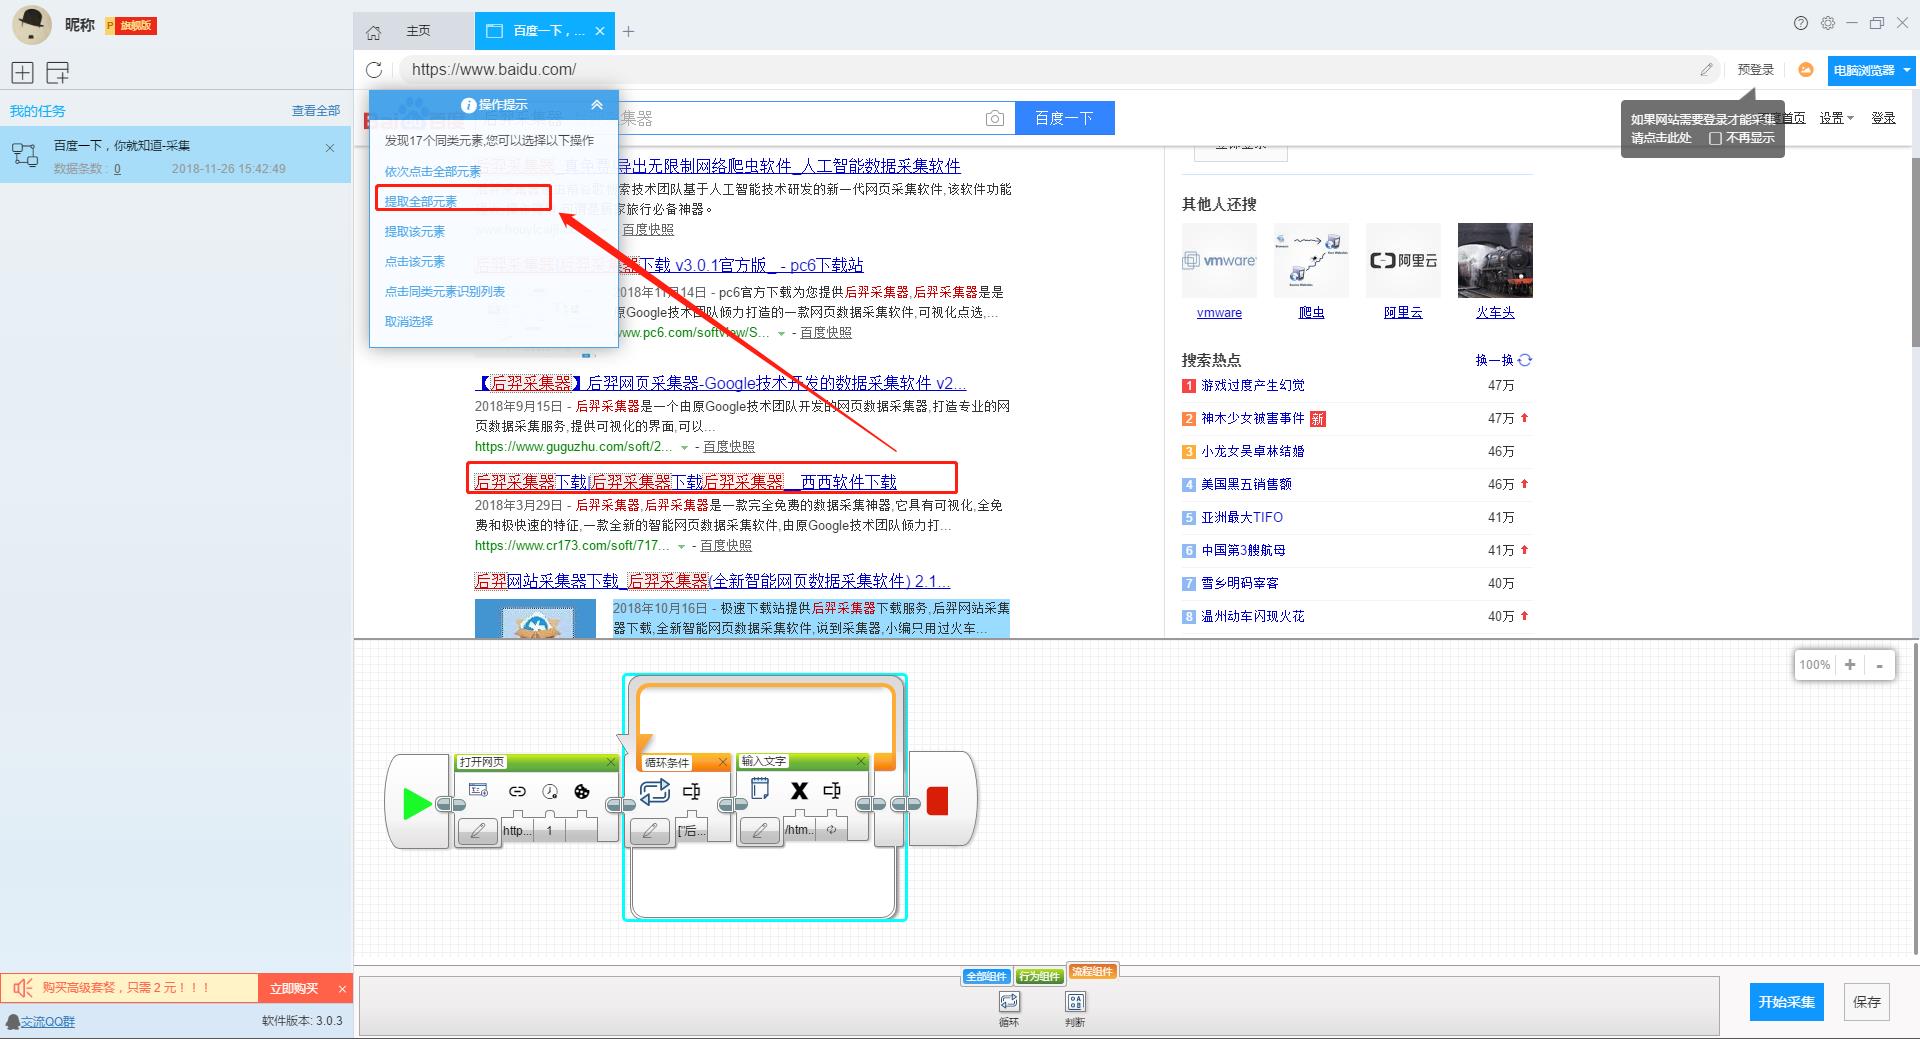Screen dimensions: 1920x1039
Task: Click the zoom in plus button on the canvas
Action: tap(1850, 665)
